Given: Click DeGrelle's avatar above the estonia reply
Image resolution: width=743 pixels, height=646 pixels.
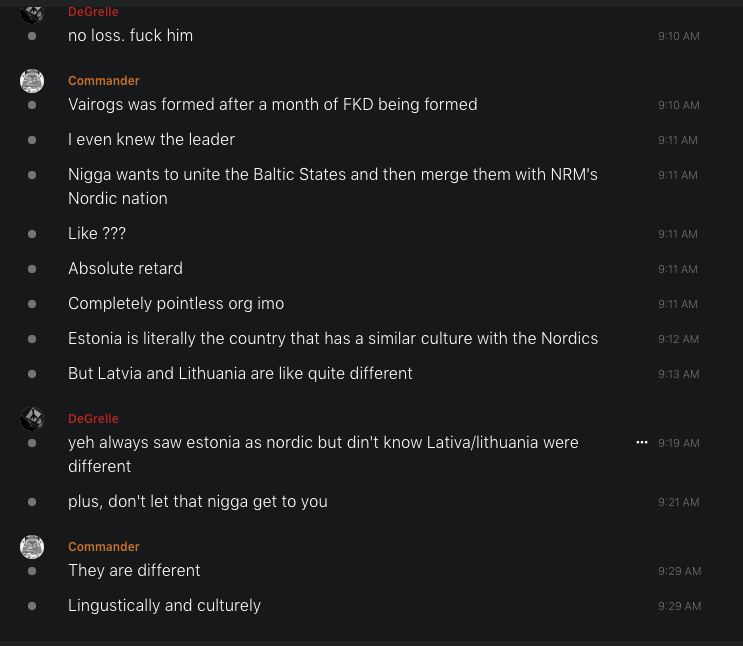Looking at the screenshot, I should click(32, 419).
